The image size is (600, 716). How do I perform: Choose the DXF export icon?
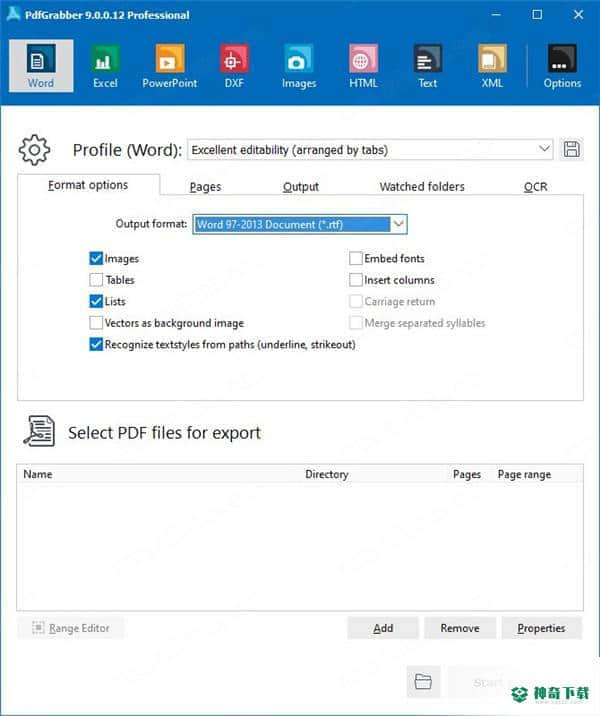[x=234, y=66]
